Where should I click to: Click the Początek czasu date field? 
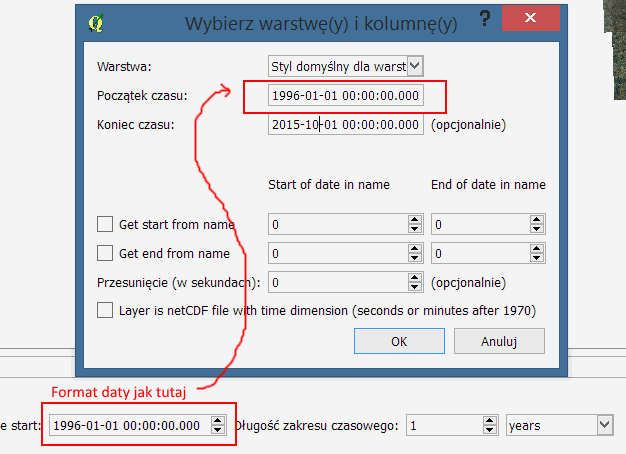point(345,95)
